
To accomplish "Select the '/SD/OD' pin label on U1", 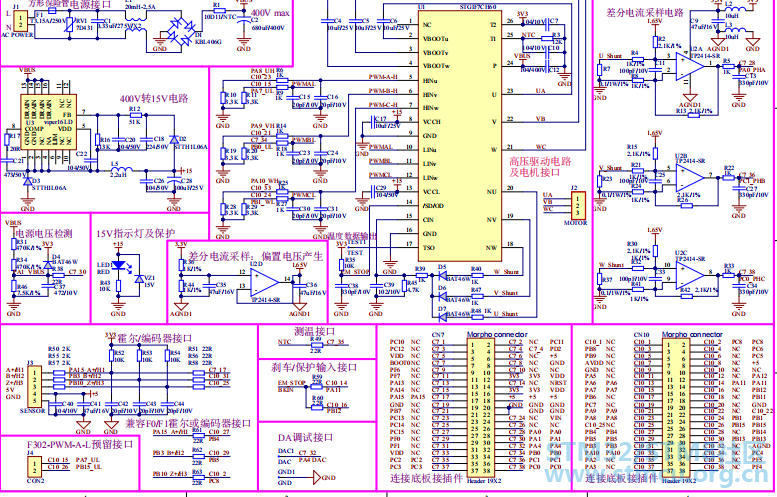I will pyautogui.click(x=433, y=206).
